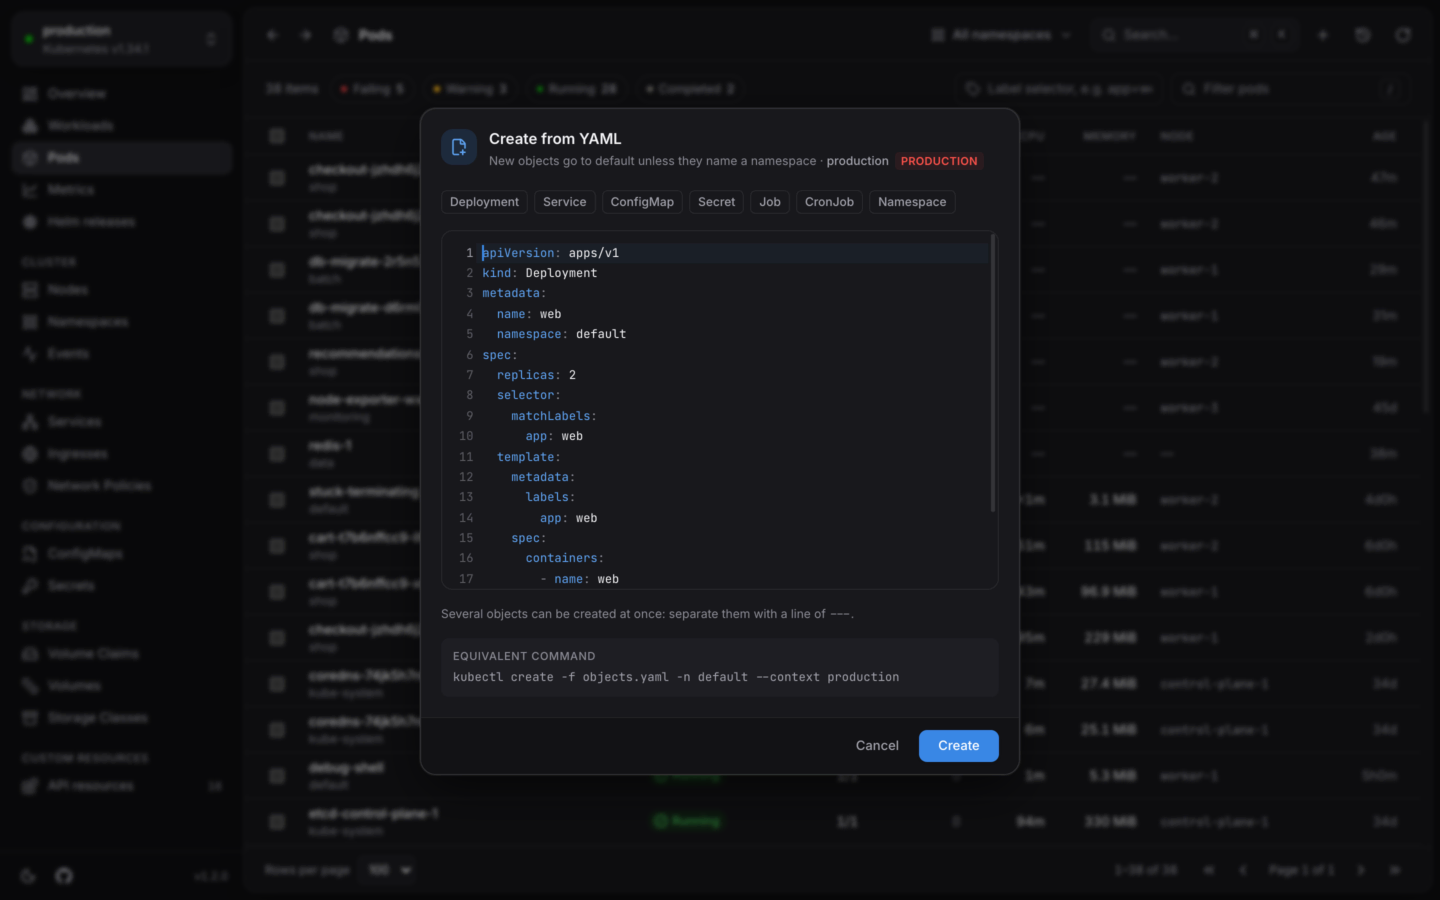The width and height of the screenshot is (1440, 900).
Task: Select the debug-shell row checkbox
Action: 277,776
